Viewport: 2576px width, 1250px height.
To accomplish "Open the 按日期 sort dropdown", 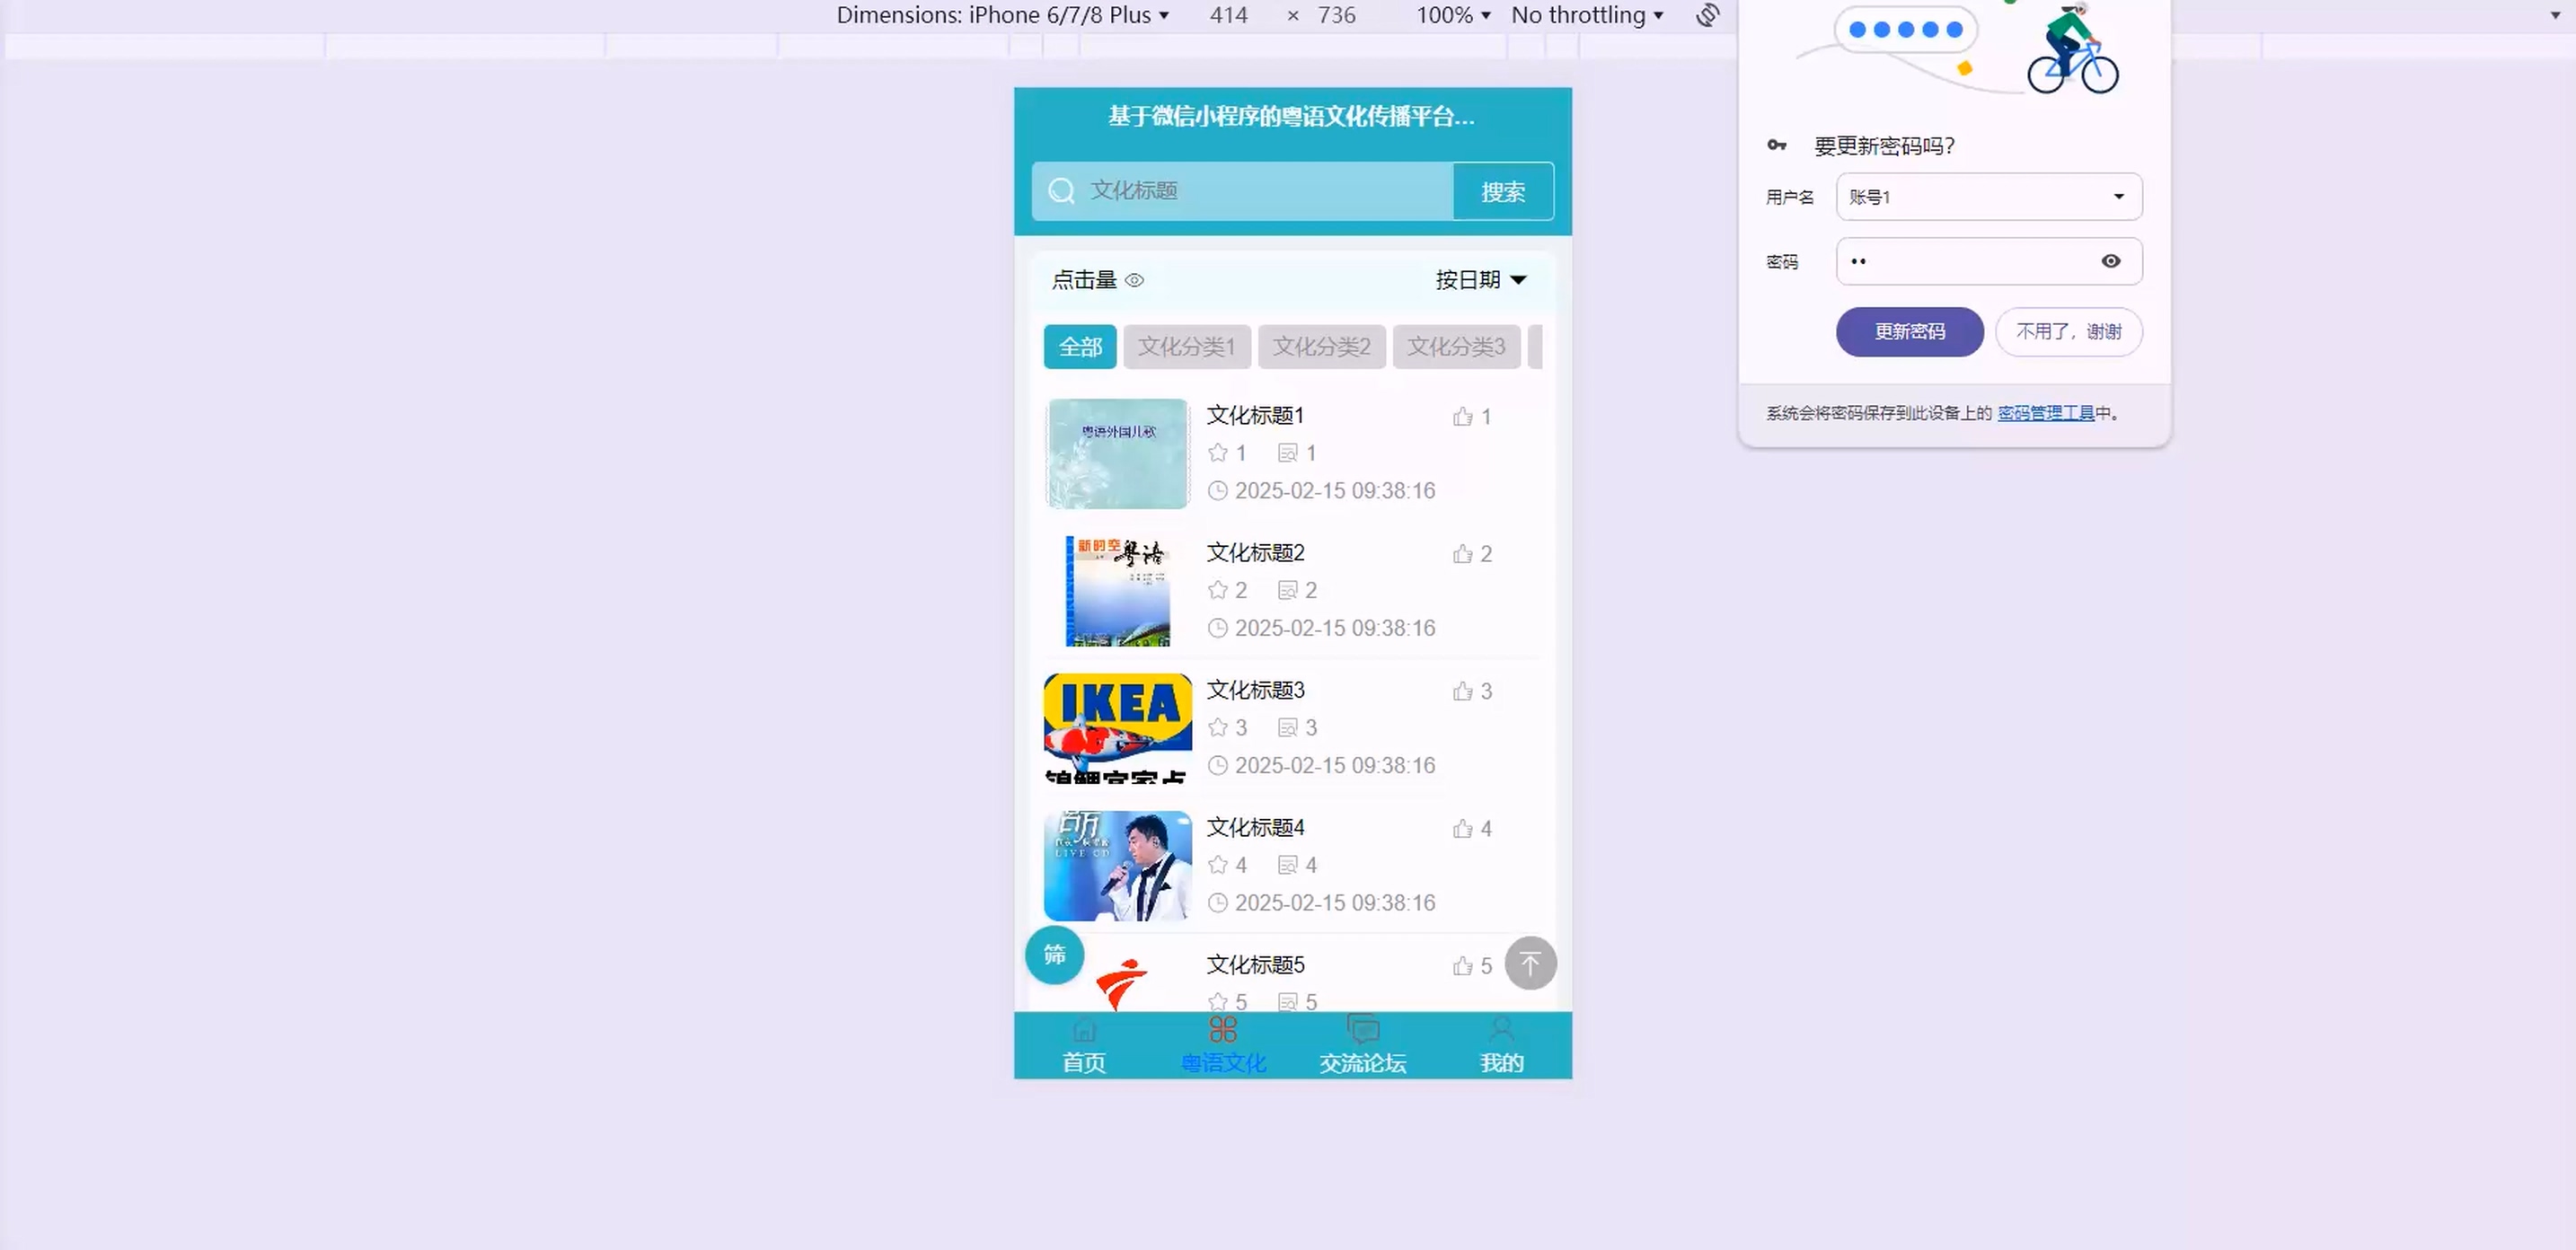I will pyautogui.click(x=1480, y=280).
